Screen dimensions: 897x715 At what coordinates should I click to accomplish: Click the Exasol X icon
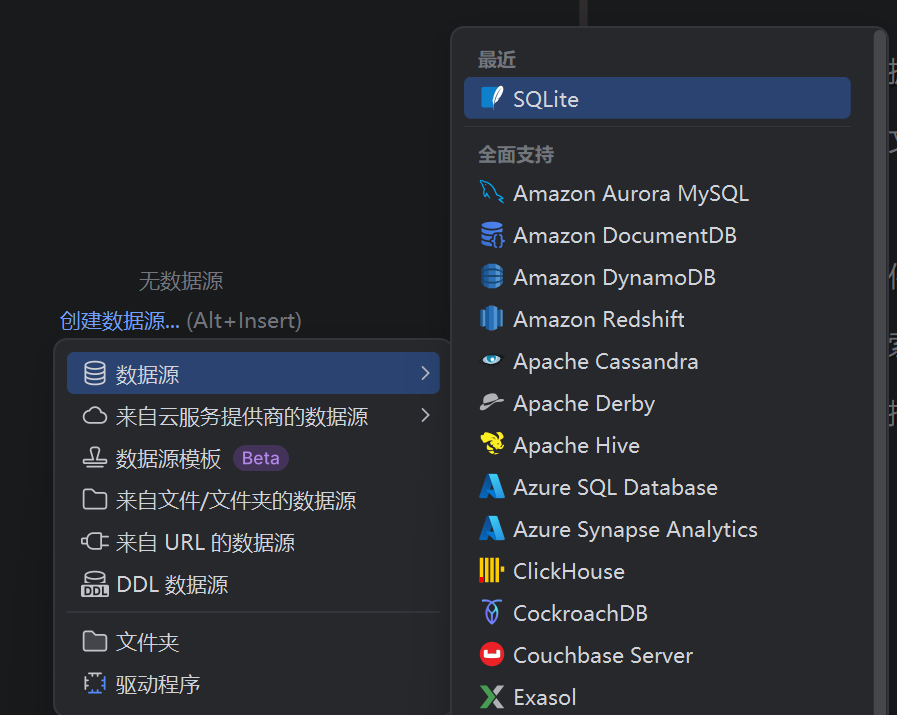tap(492, 697)
